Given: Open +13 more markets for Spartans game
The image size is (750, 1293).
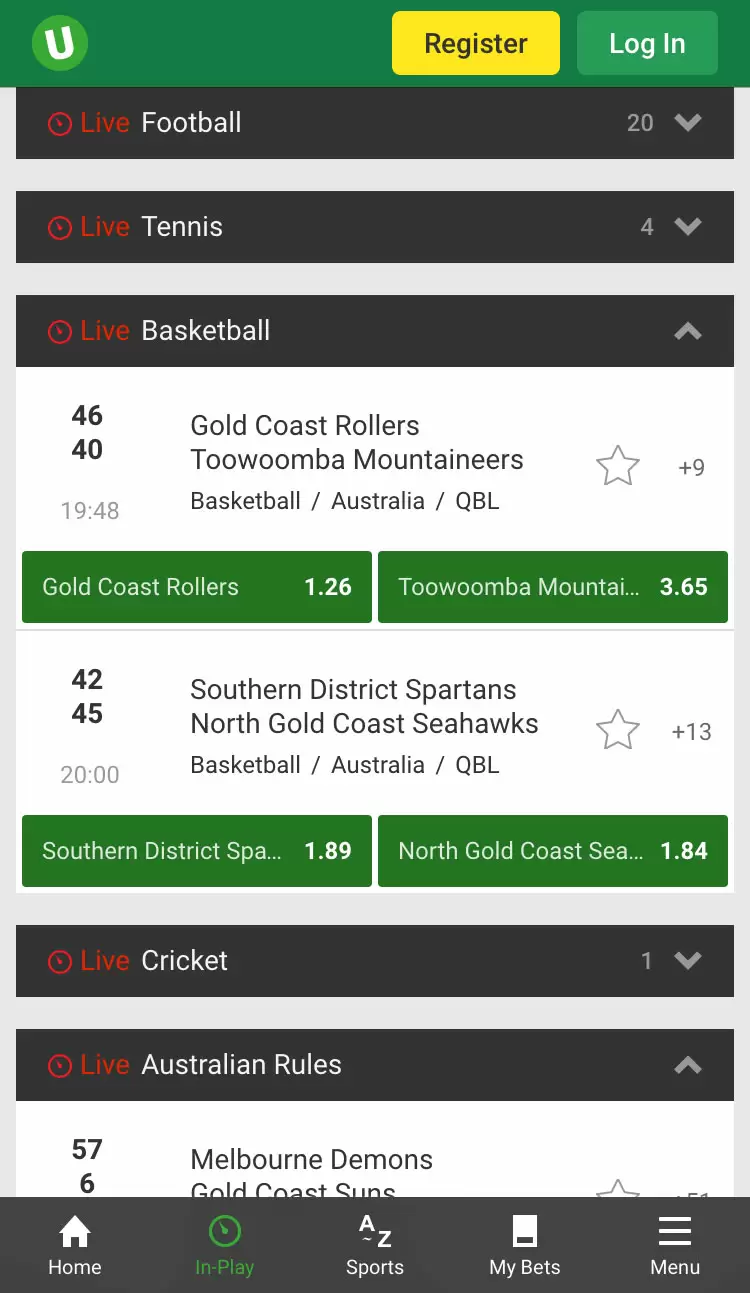Looking at the screenshot, I should click(691, 732).
